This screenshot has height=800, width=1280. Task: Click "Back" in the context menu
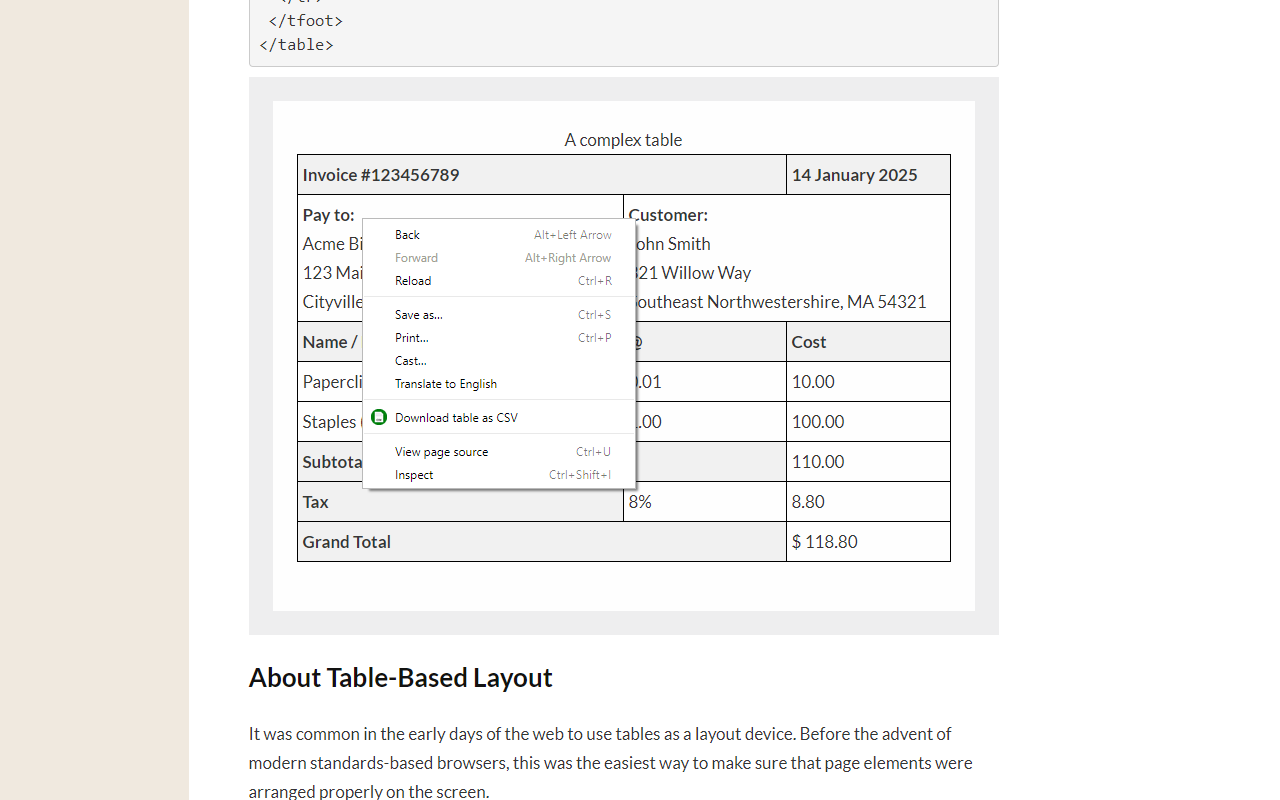(x=406, y=234)
